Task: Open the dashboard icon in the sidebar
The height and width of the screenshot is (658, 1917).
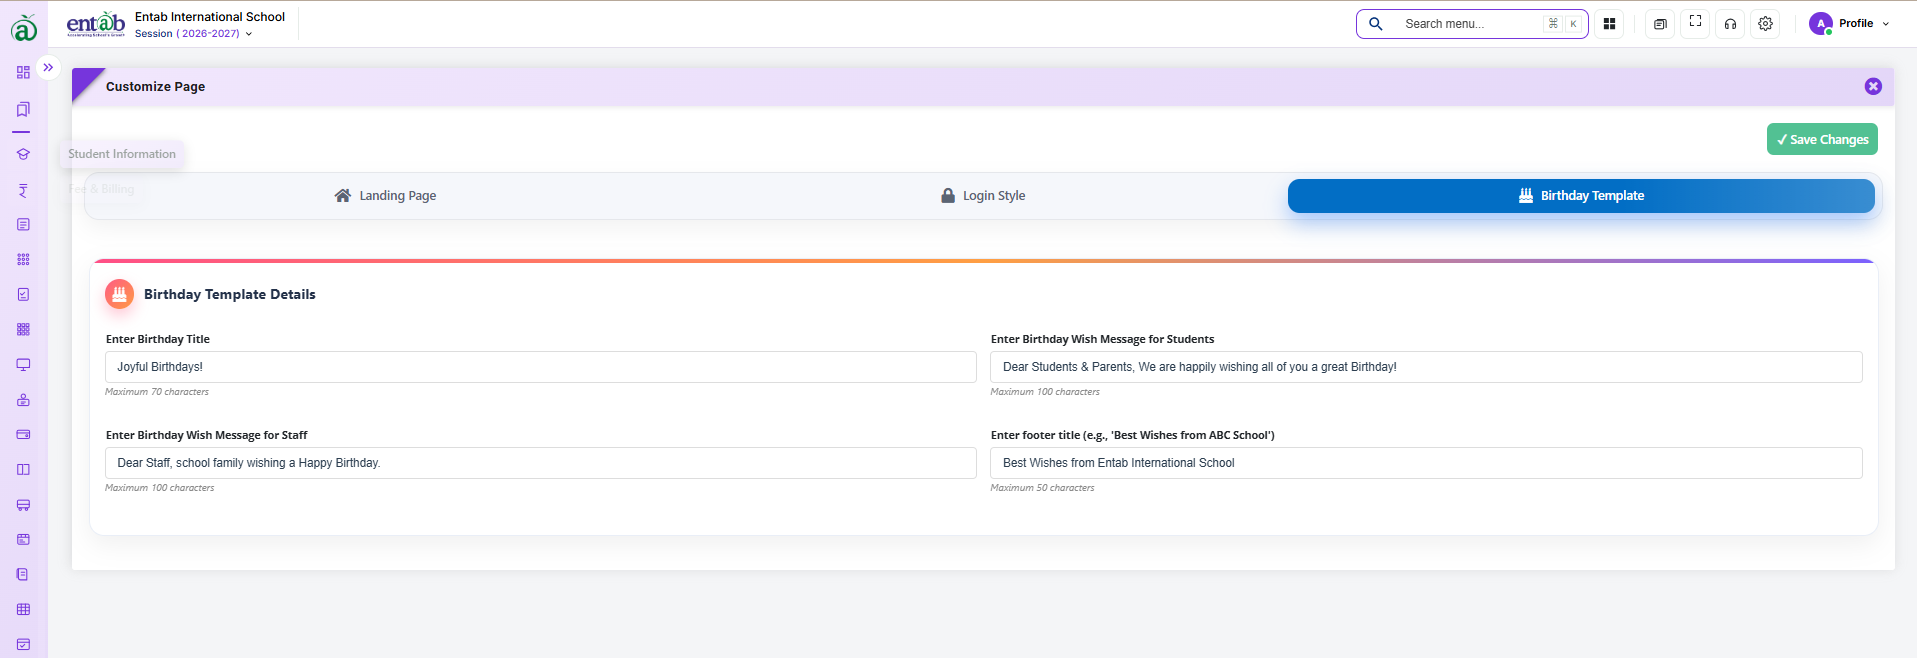Action: tap(23, 72)
